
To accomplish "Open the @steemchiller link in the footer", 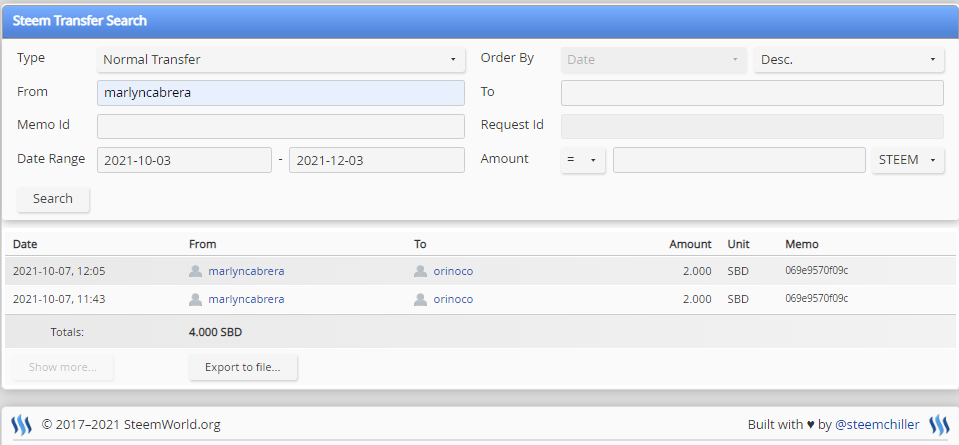I will pos(877,425).
